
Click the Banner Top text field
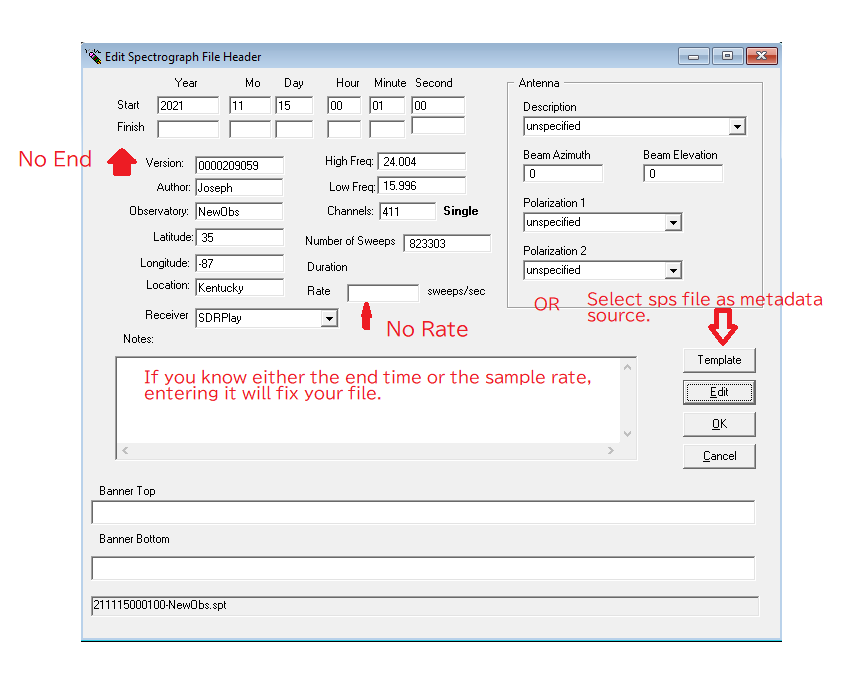click(423, 512)
